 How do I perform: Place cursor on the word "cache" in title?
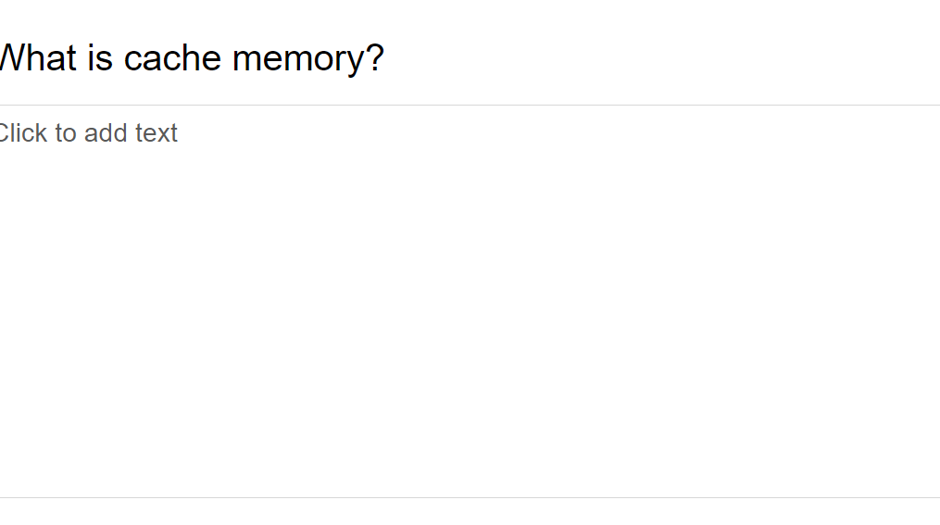173,59
